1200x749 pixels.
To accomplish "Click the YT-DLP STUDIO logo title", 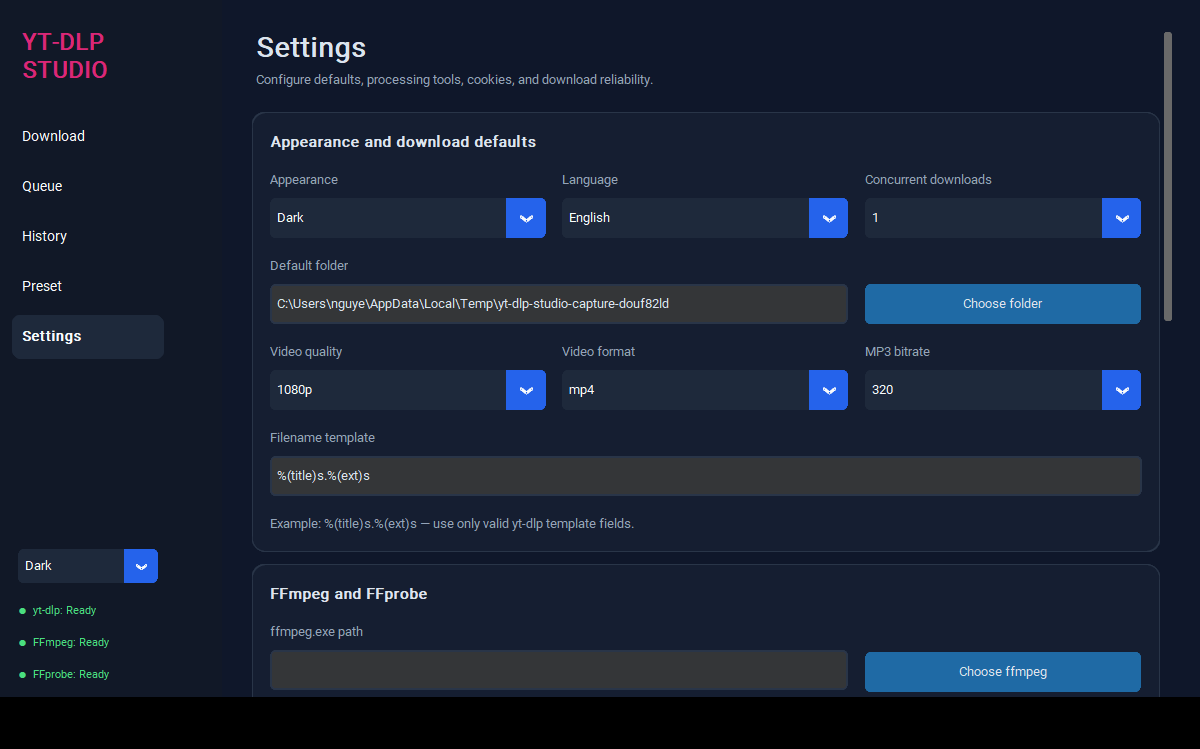I will 65,56.
